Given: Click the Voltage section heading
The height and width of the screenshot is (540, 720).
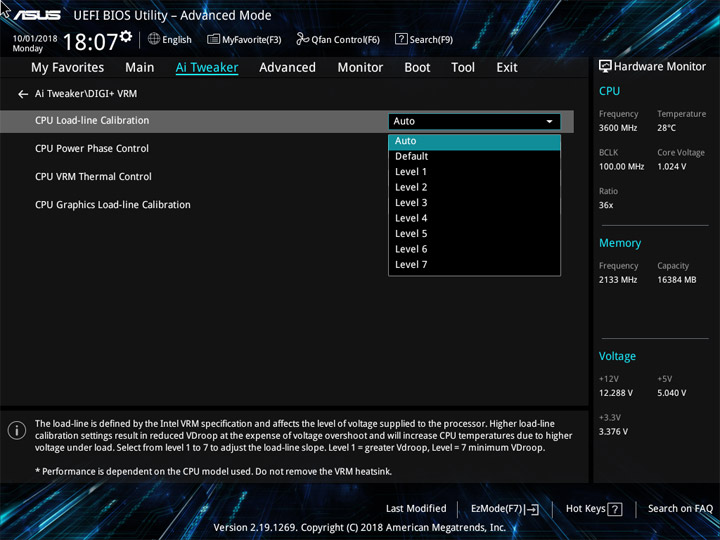Looking at the screenshot, I should click(617, 356).
